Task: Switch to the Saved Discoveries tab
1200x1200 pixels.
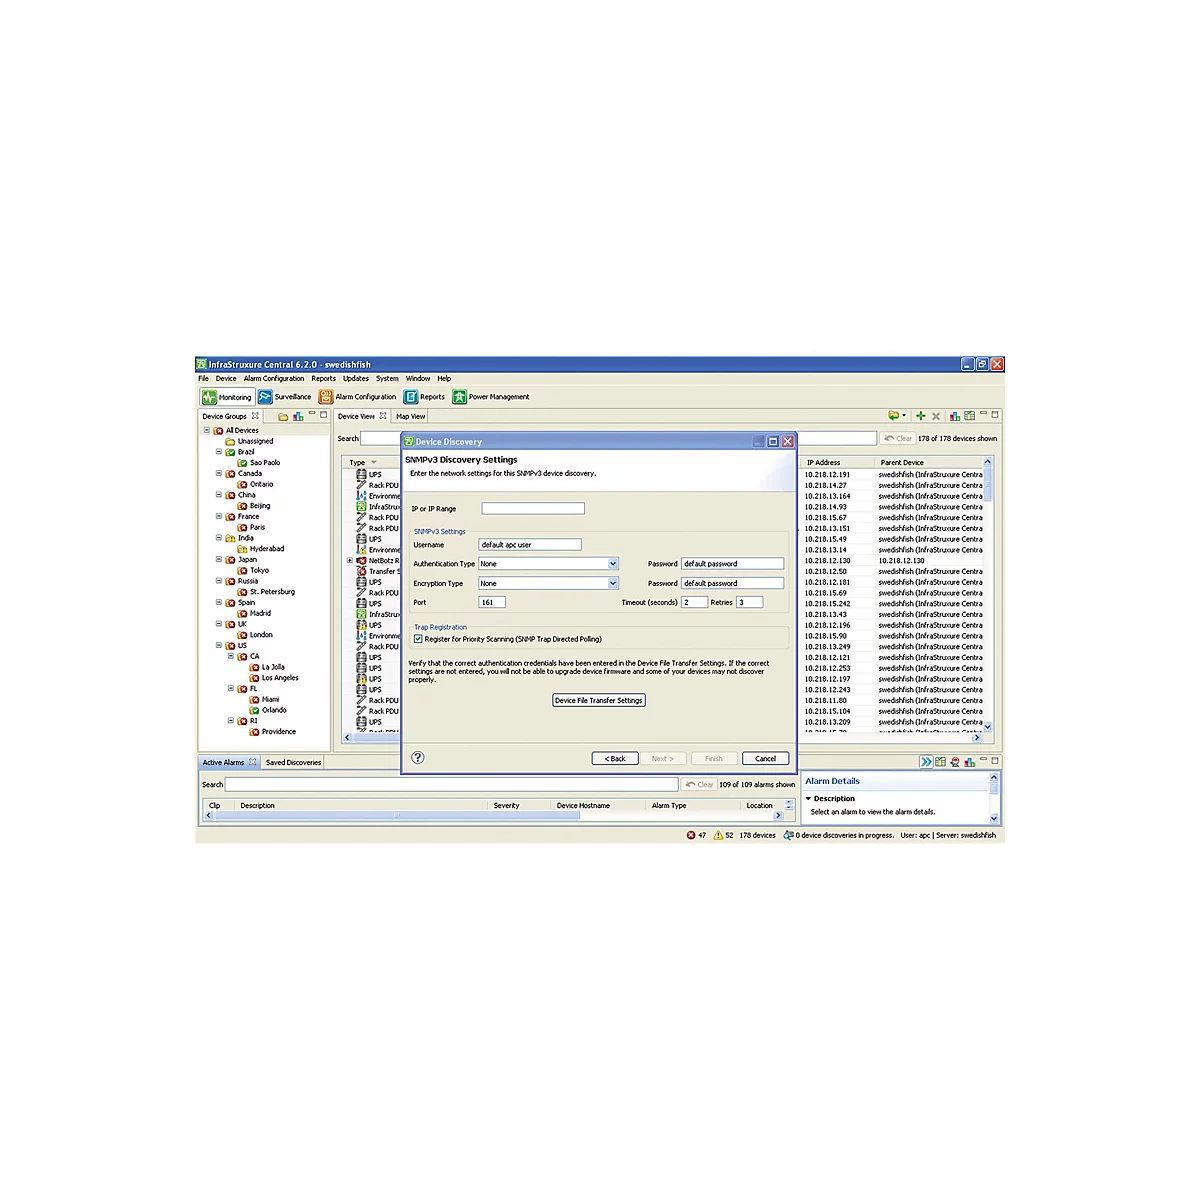Action: (293, 762)
